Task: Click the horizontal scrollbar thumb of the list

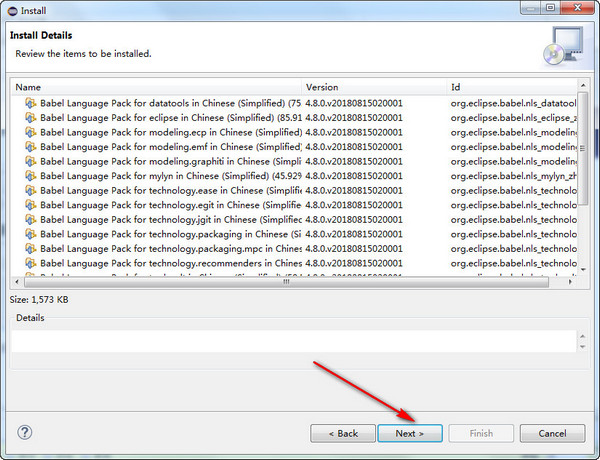Action: [x=286, y=282]
